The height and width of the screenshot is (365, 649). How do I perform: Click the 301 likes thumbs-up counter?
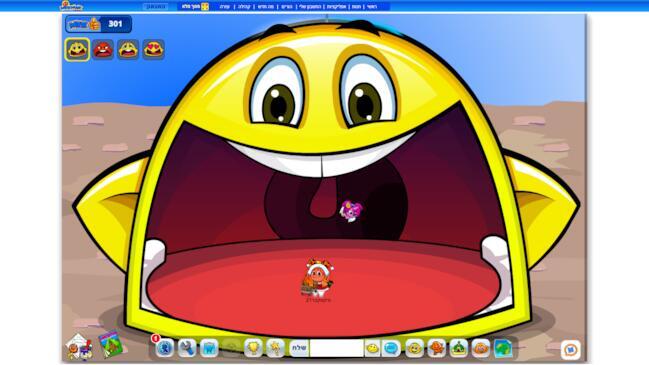click(99, 24)
